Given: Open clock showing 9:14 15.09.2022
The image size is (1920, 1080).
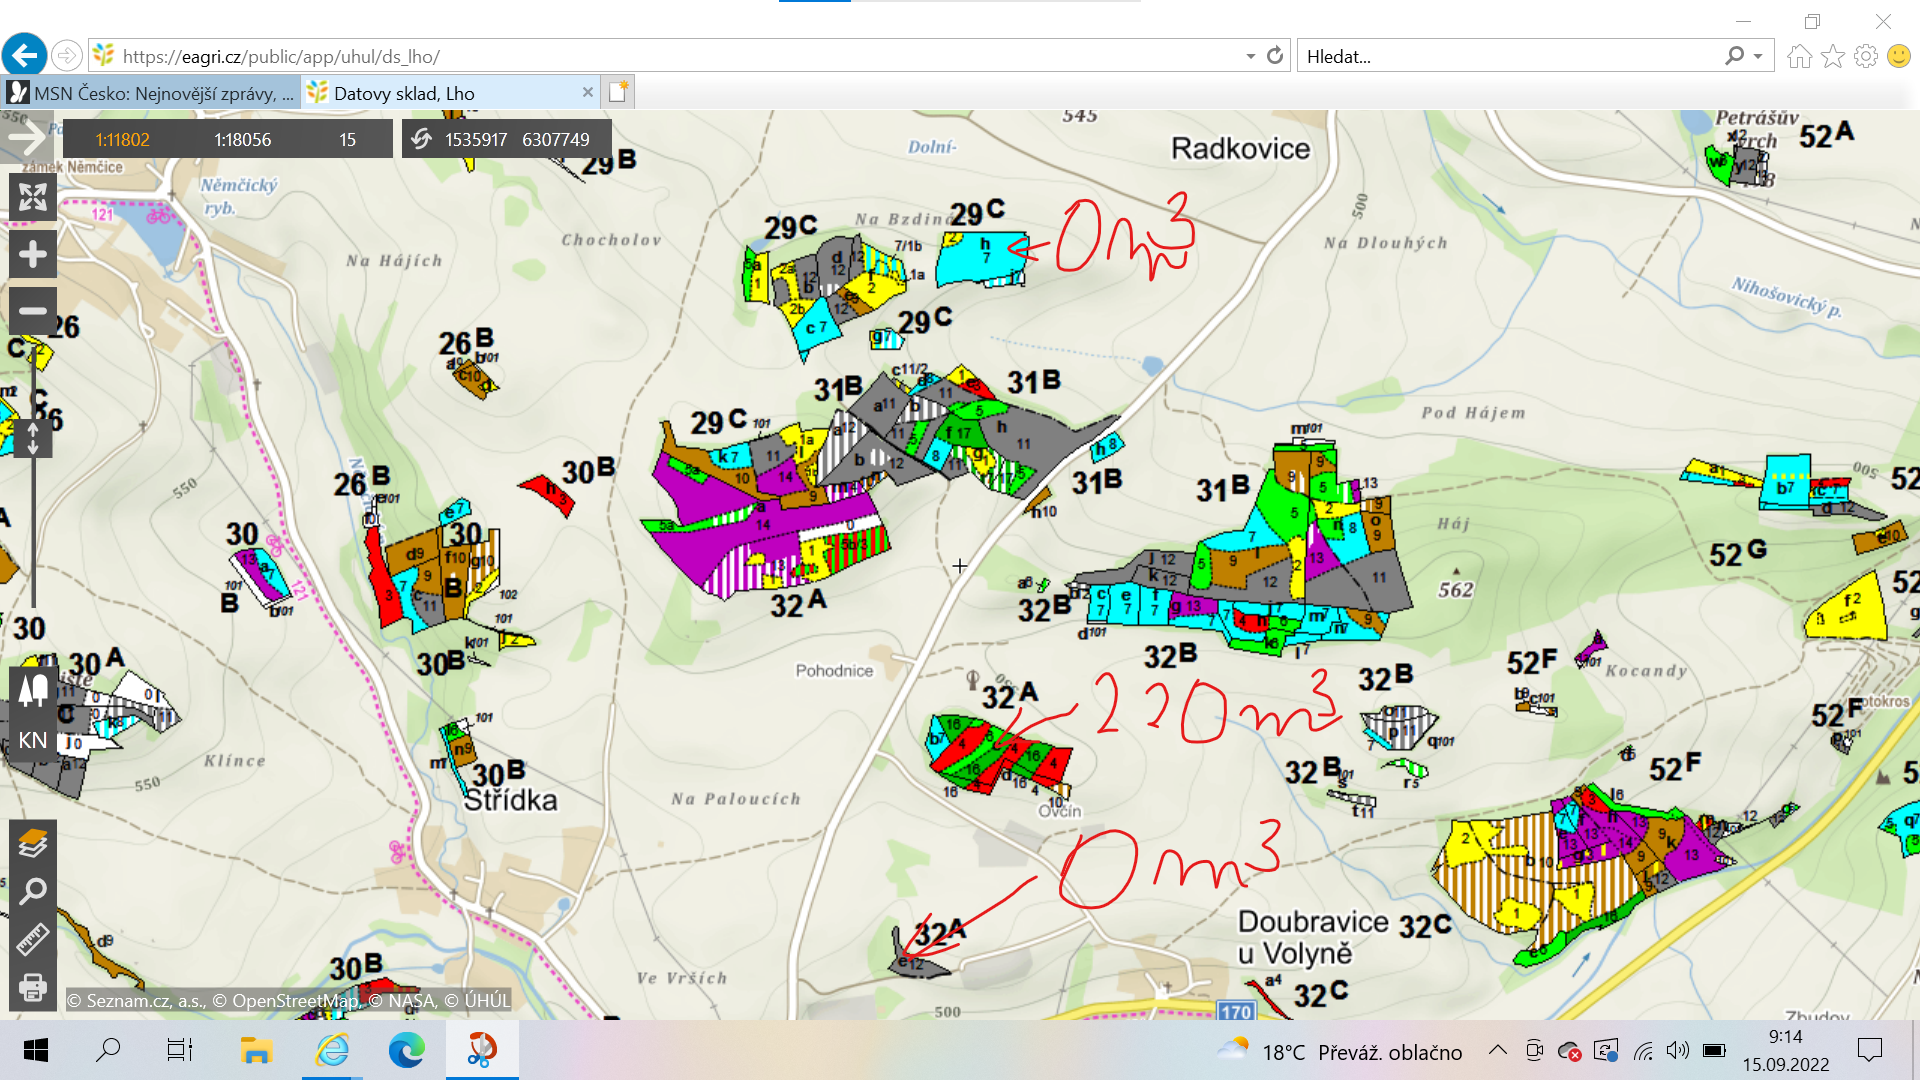Looking at the screenshot, I should pos(1786,1051).
